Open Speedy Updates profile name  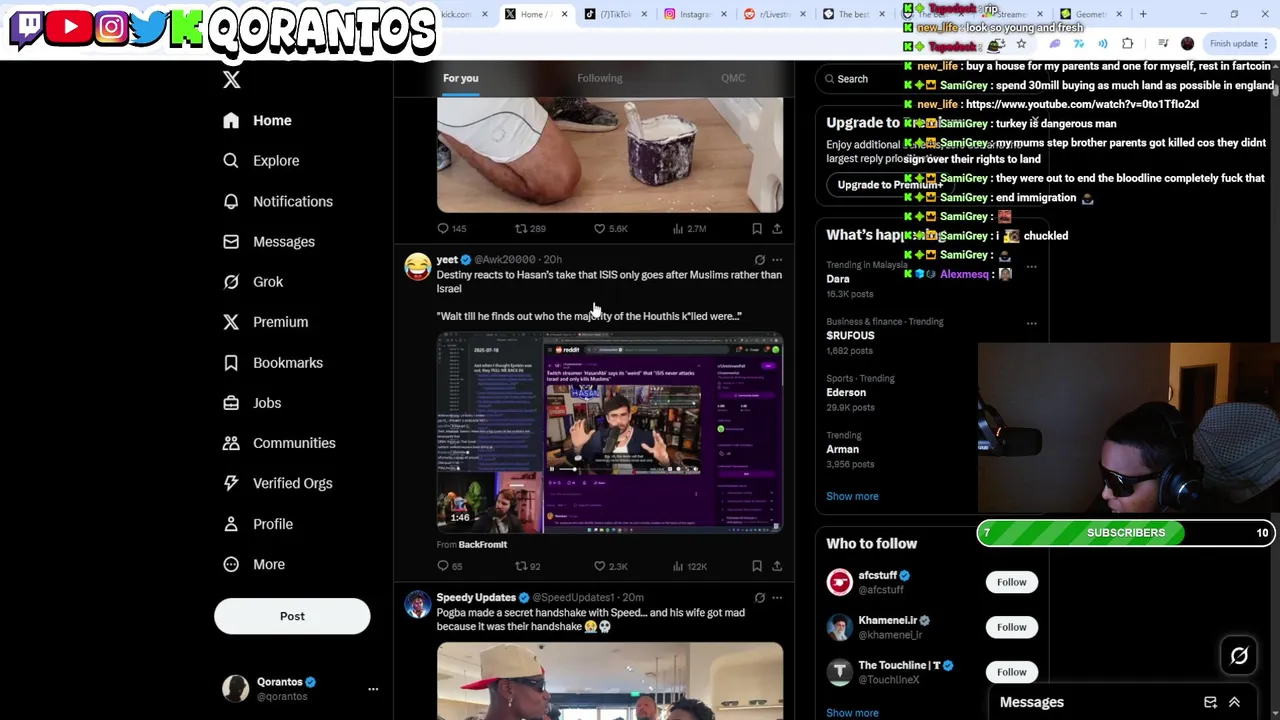point(476,598)
